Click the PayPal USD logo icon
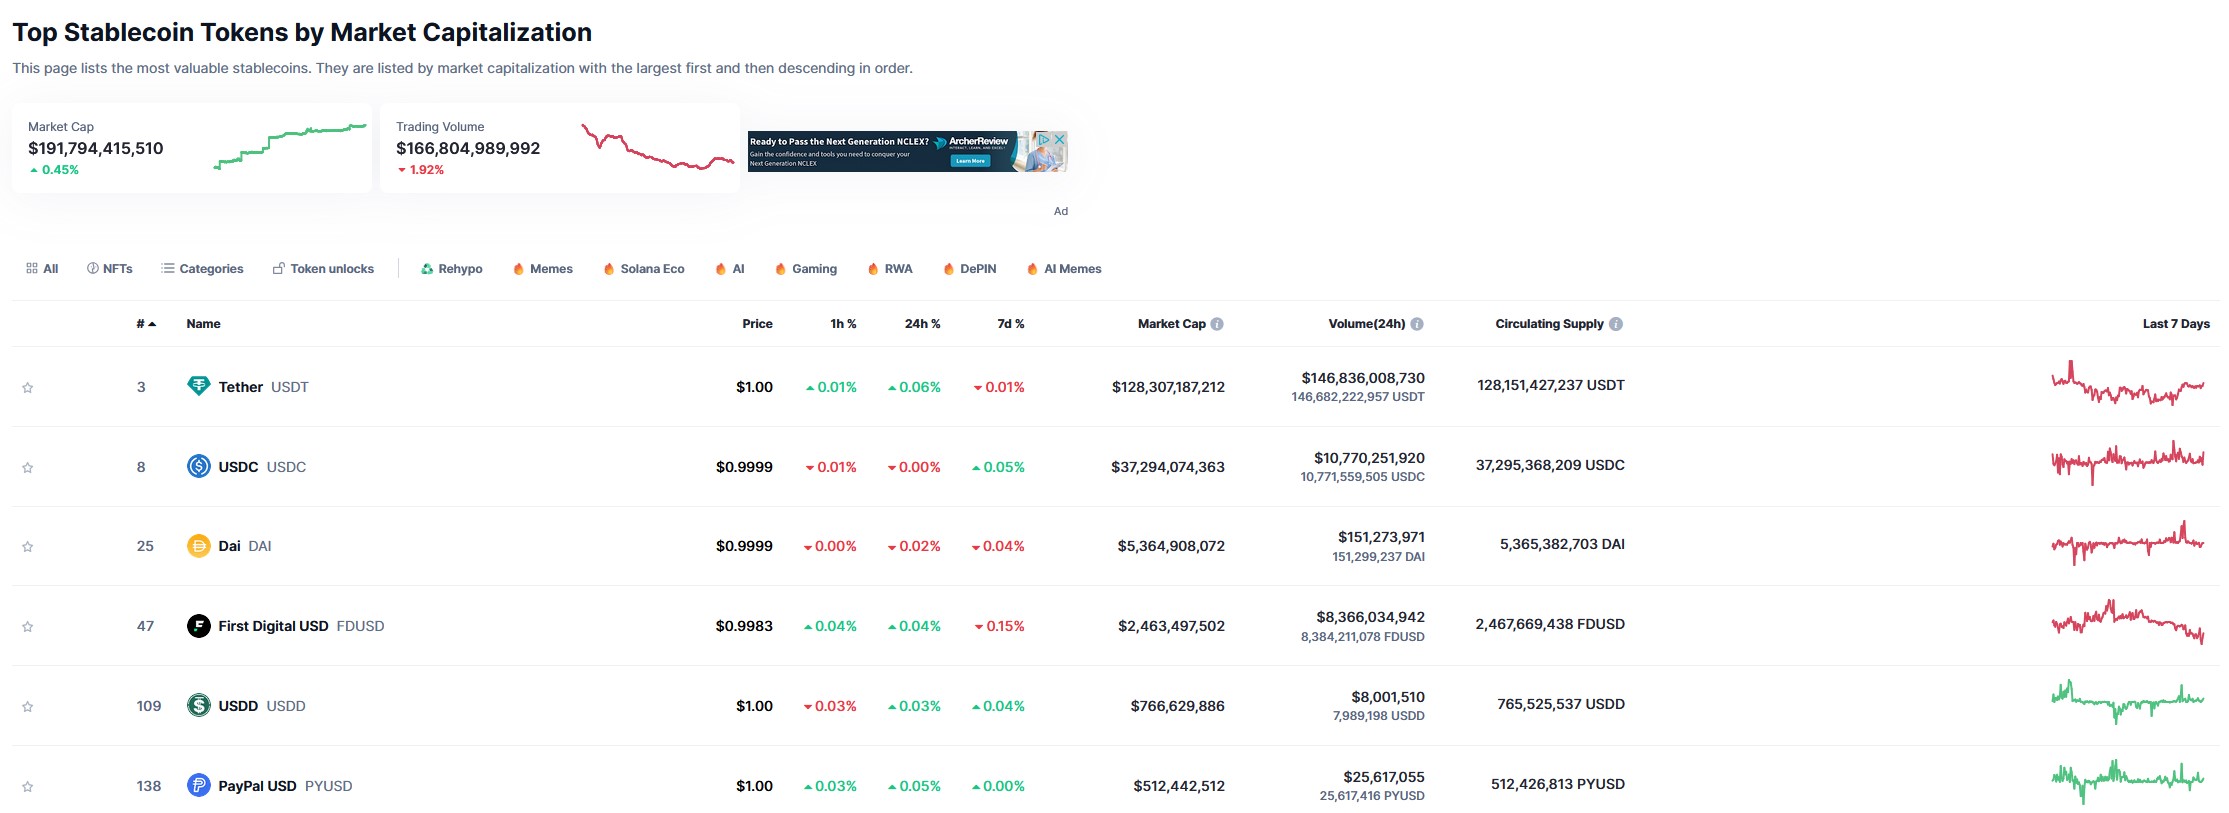2229x813 pixels. tap(198, 786)
